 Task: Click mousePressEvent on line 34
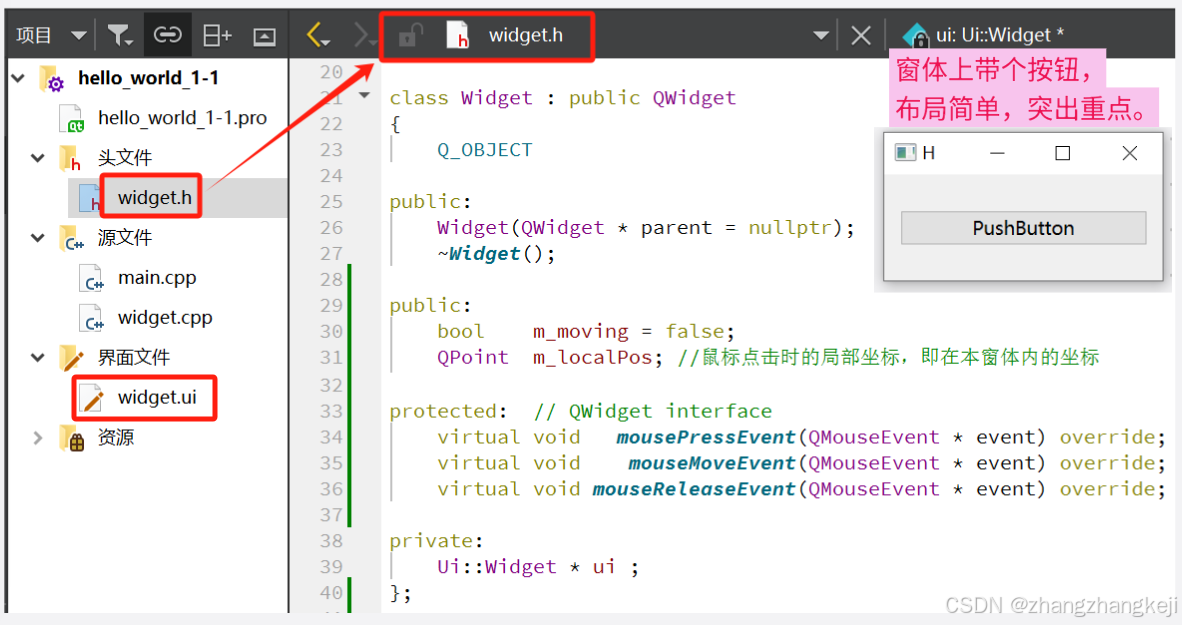click(x=706, y=437)
